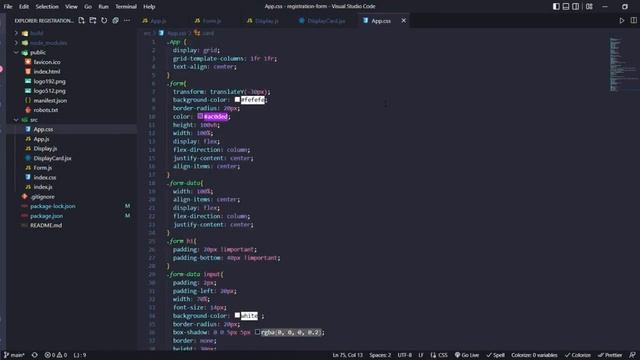
Task: Toggle bottom panel layout icon
Action: (x=566, y=7)
